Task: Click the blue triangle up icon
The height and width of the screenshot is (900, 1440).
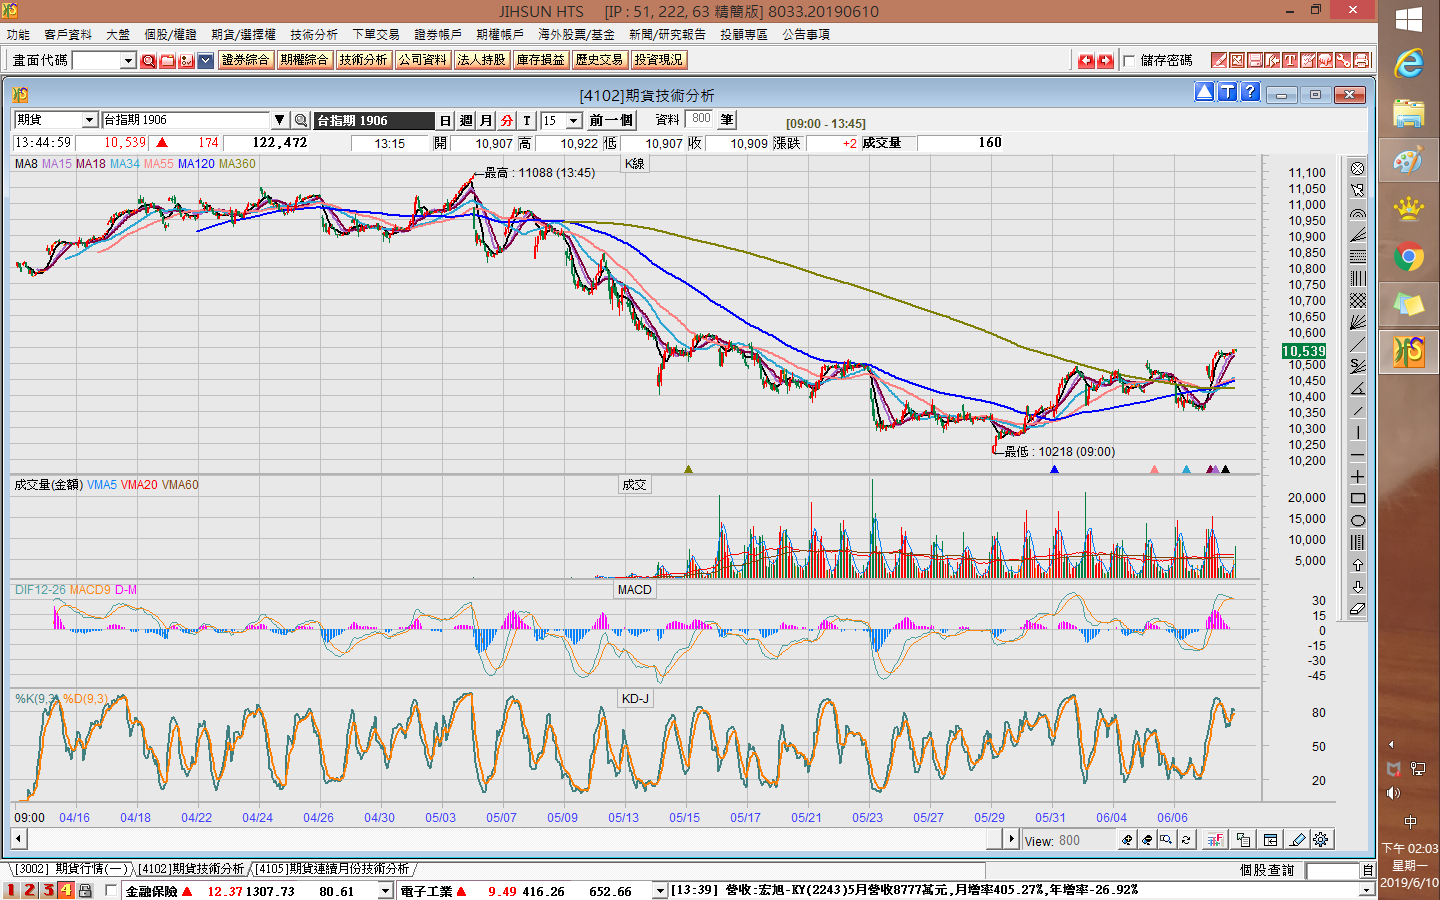Action: click(x=1204, y=92)
